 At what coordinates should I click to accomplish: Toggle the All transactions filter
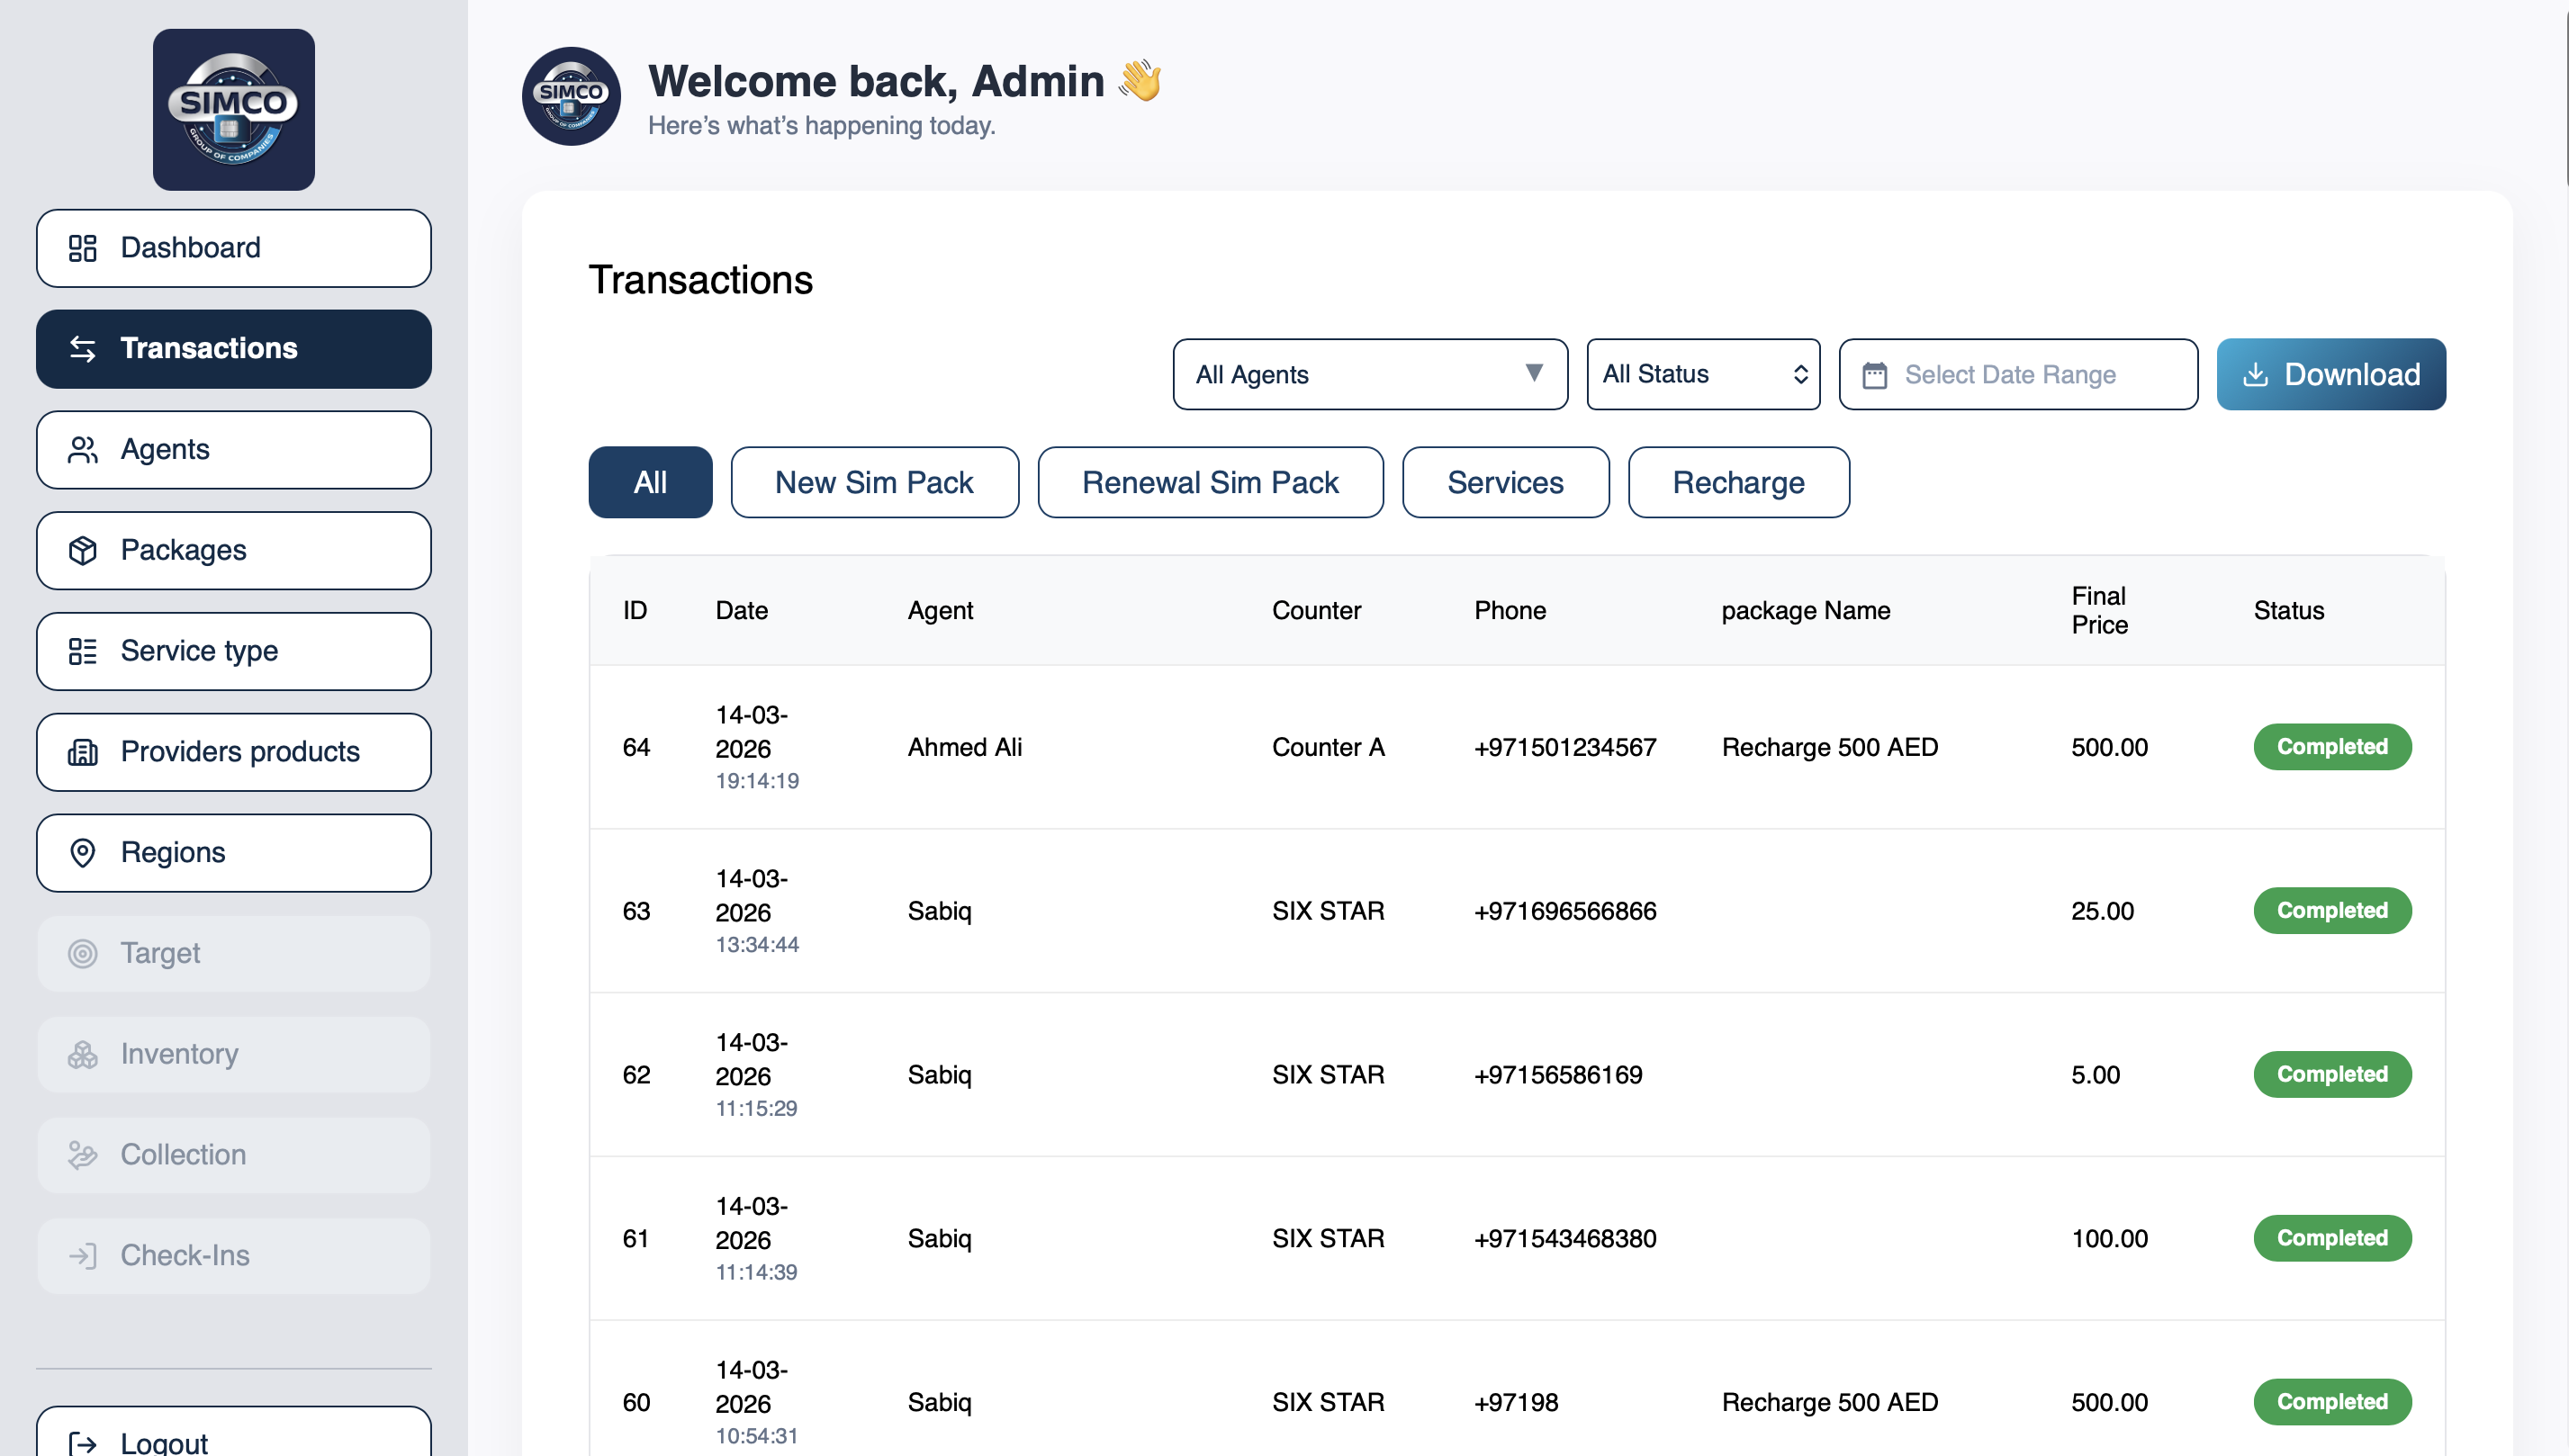tap(650, 482)
